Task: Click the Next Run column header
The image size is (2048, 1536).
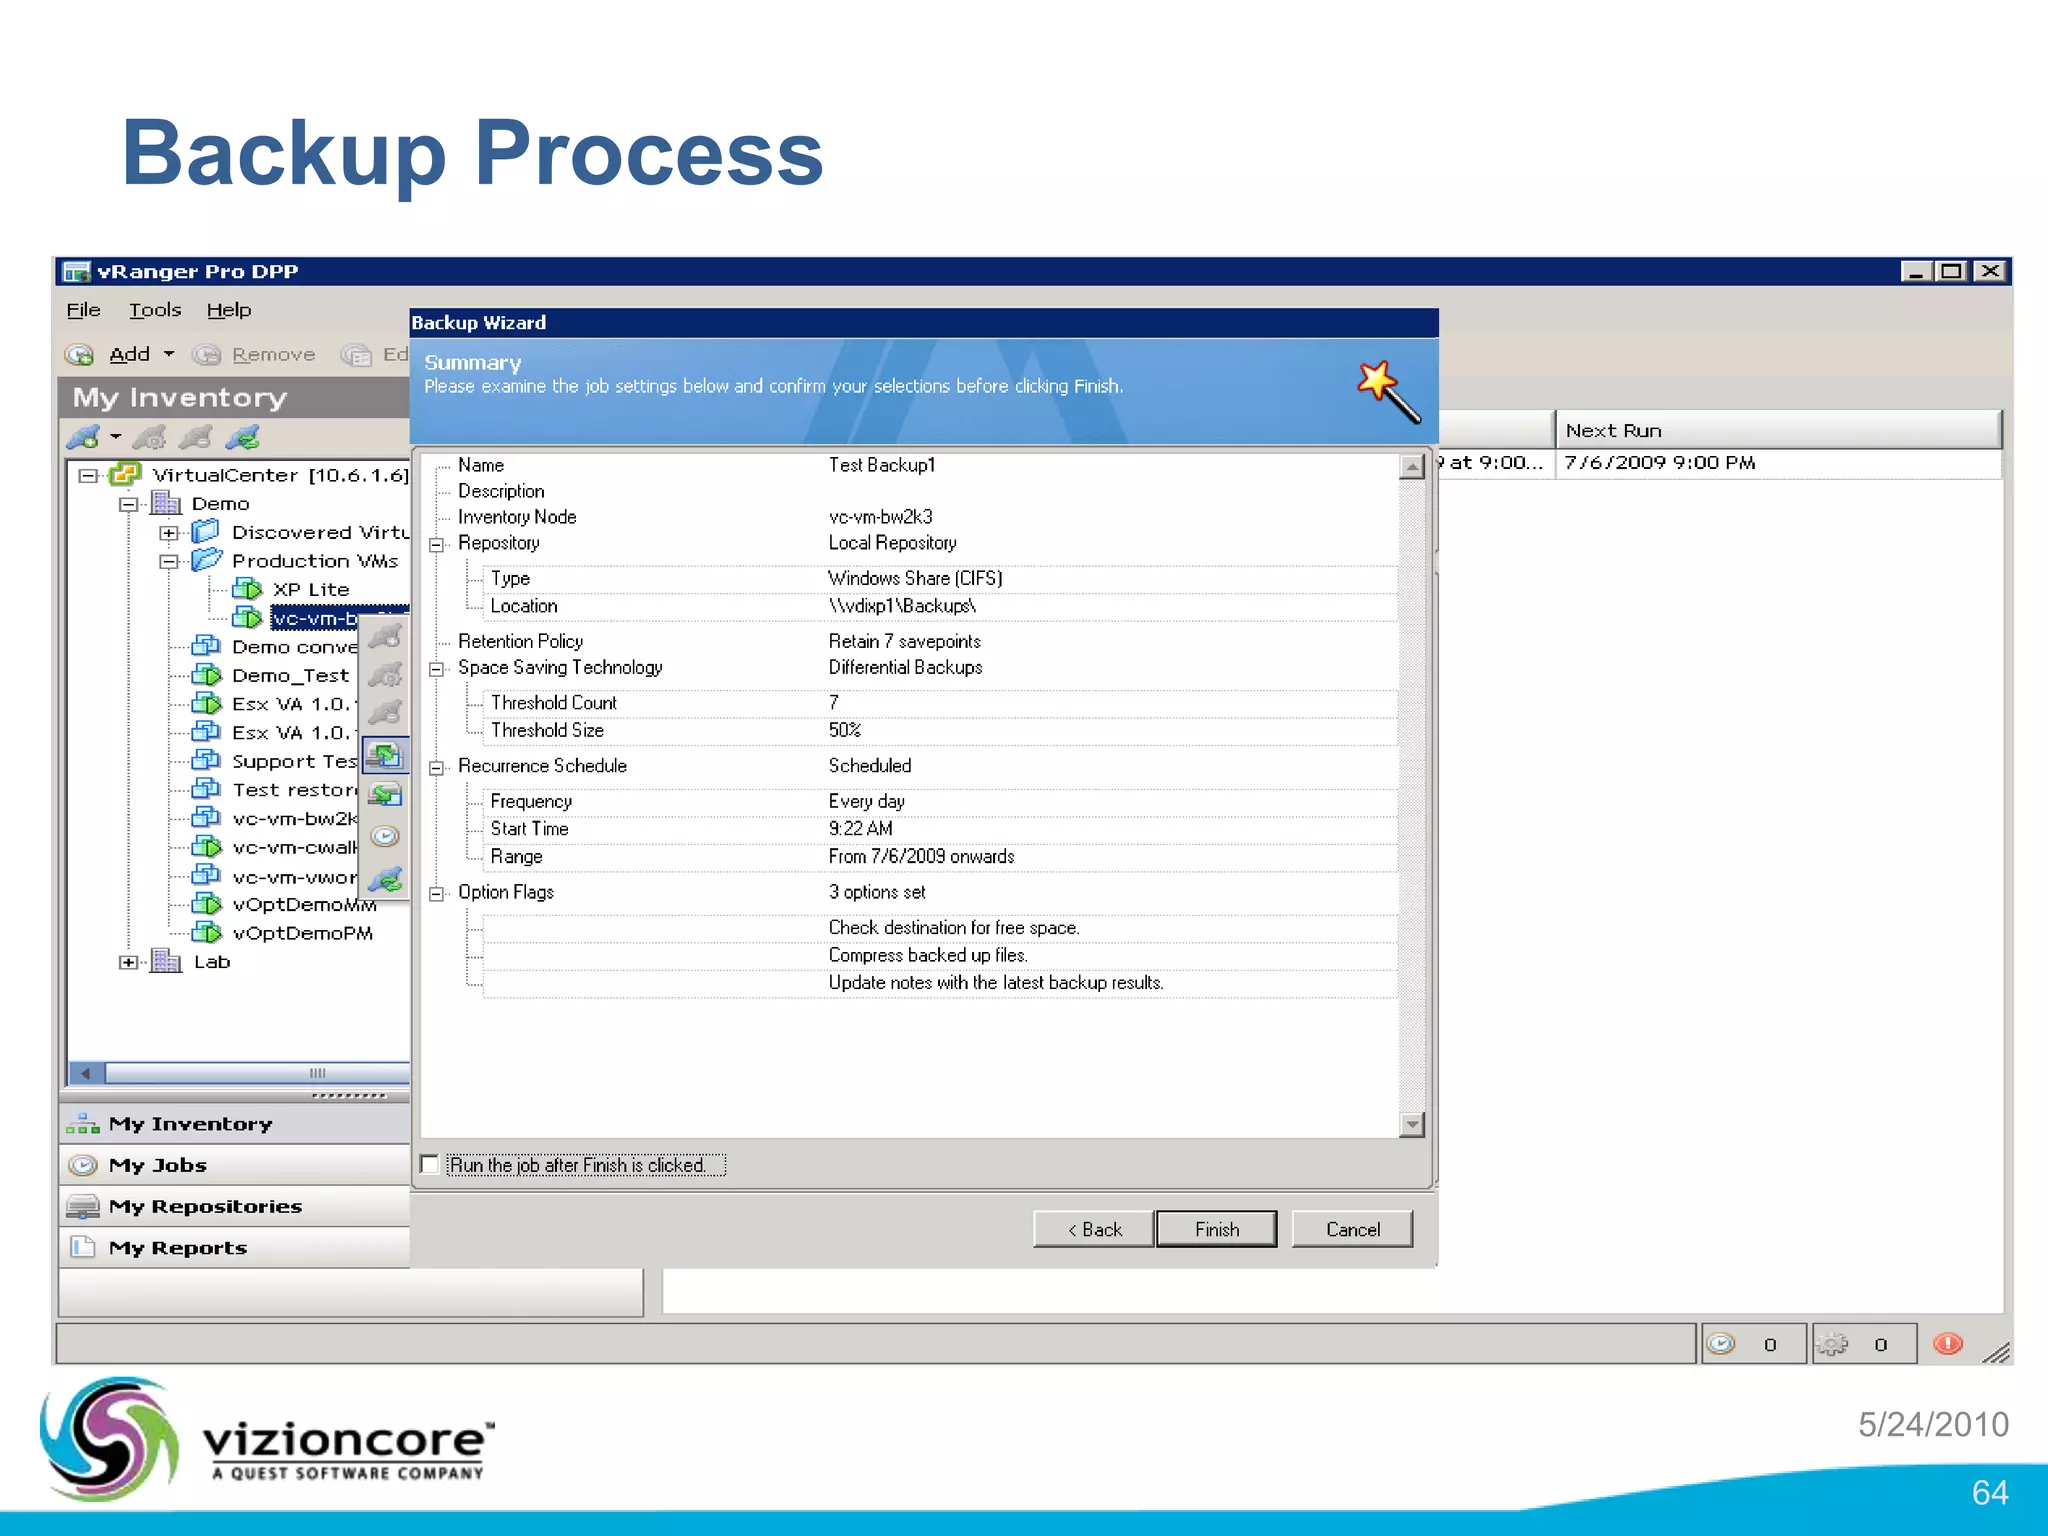Action: 1778,430
